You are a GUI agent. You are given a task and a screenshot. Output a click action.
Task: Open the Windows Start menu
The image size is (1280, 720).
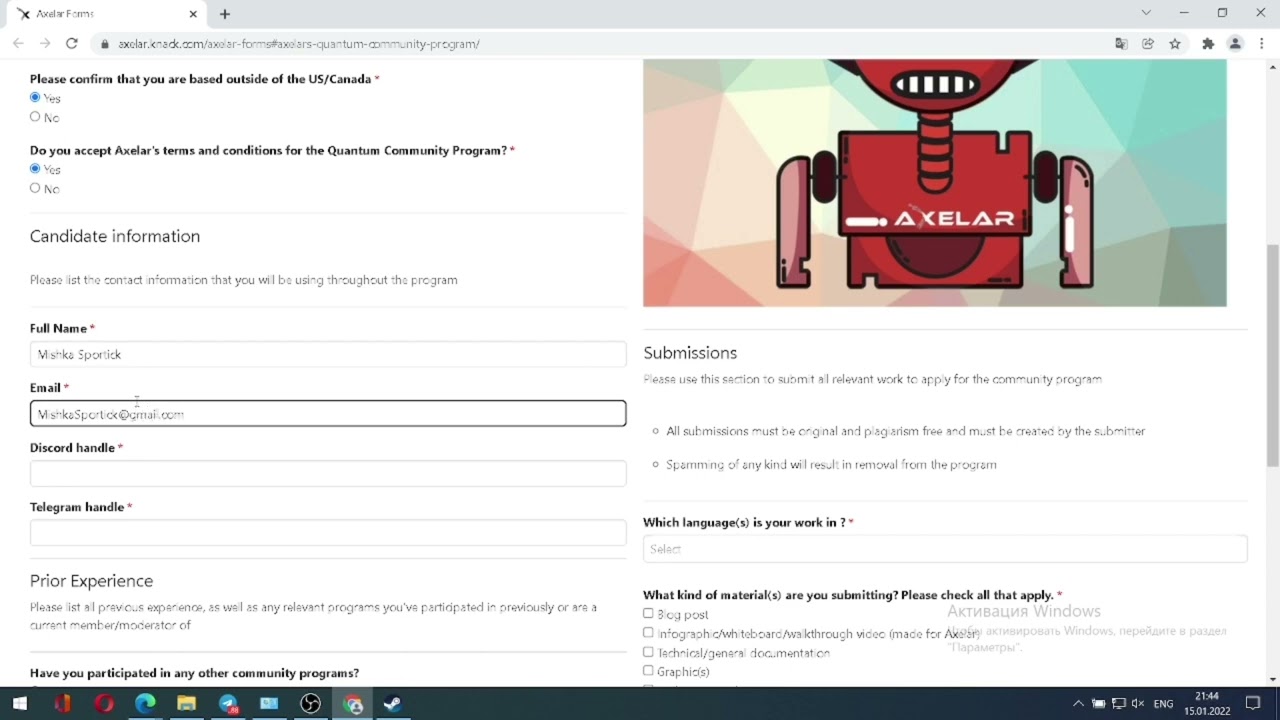[x=20, y=703]
